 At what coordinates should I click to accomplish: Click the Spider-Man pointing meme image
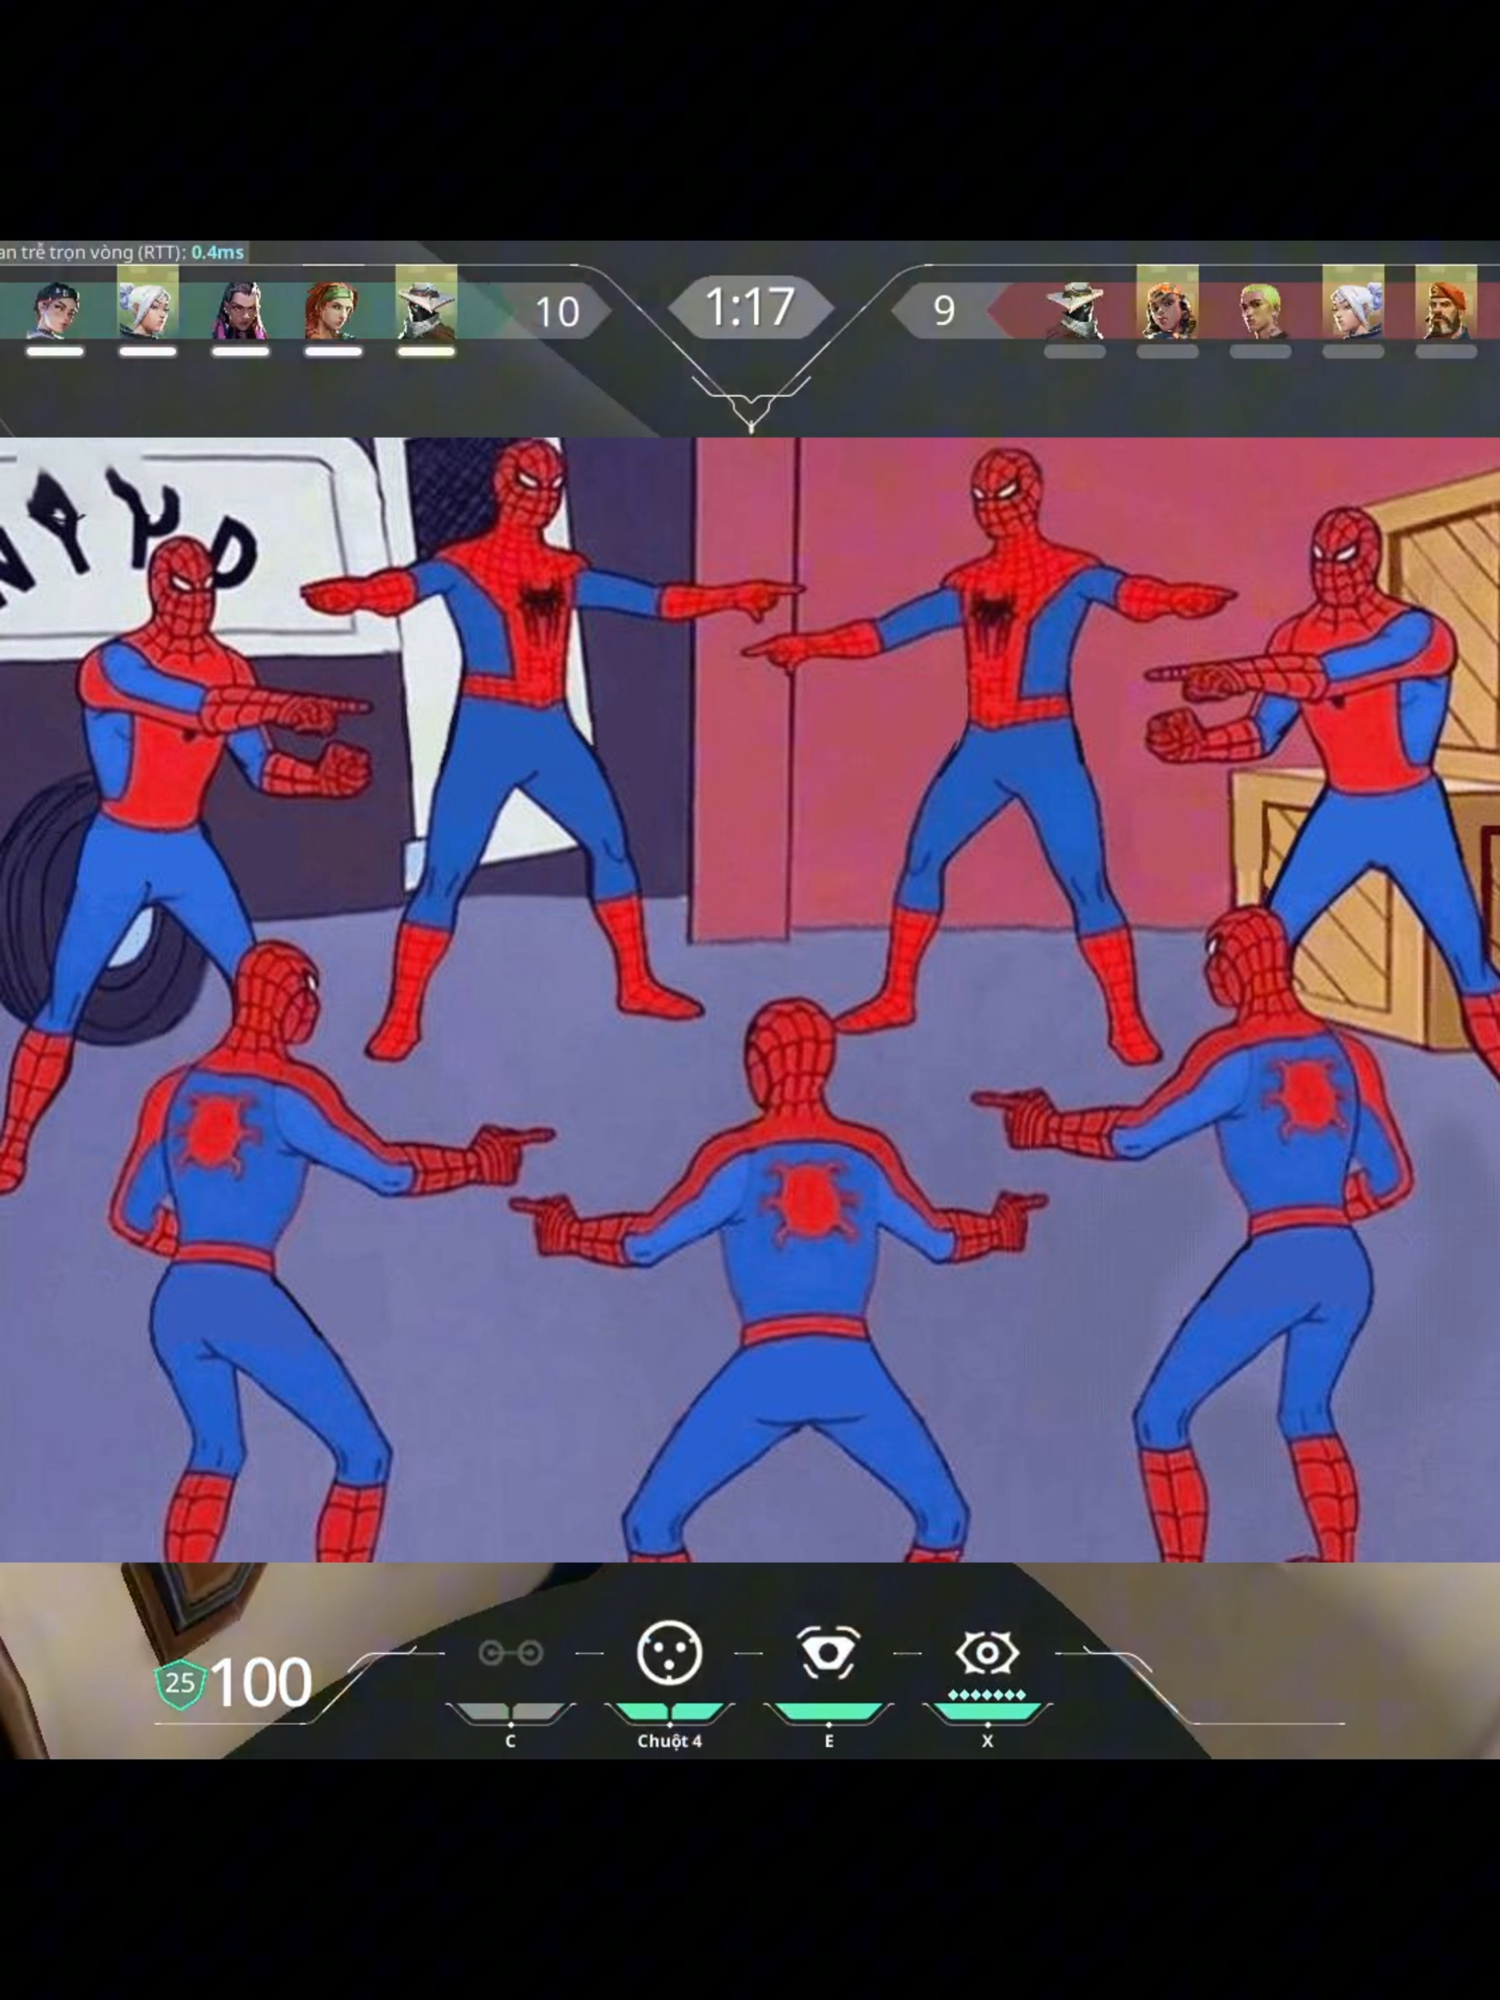[x=750, y=999]
